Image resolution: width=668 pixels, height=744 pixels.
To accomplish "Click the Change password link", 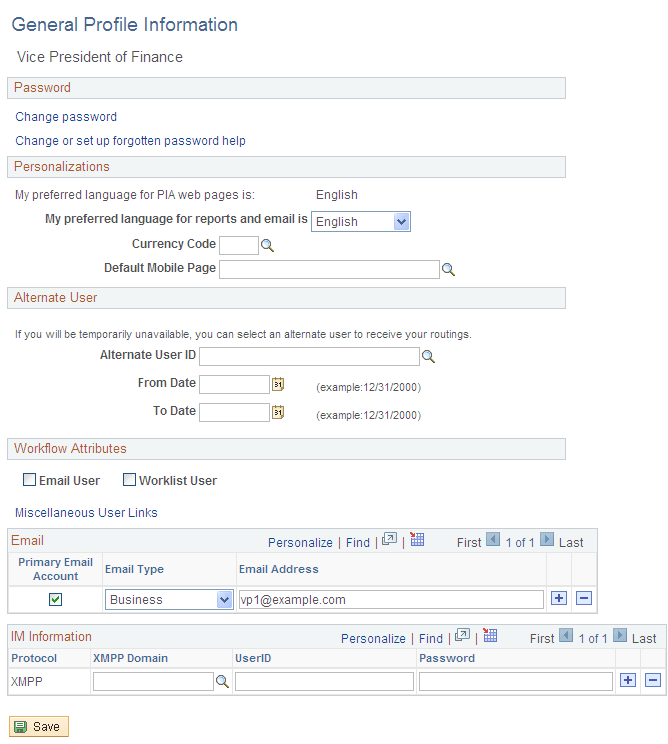I will [x=66, y=117].
